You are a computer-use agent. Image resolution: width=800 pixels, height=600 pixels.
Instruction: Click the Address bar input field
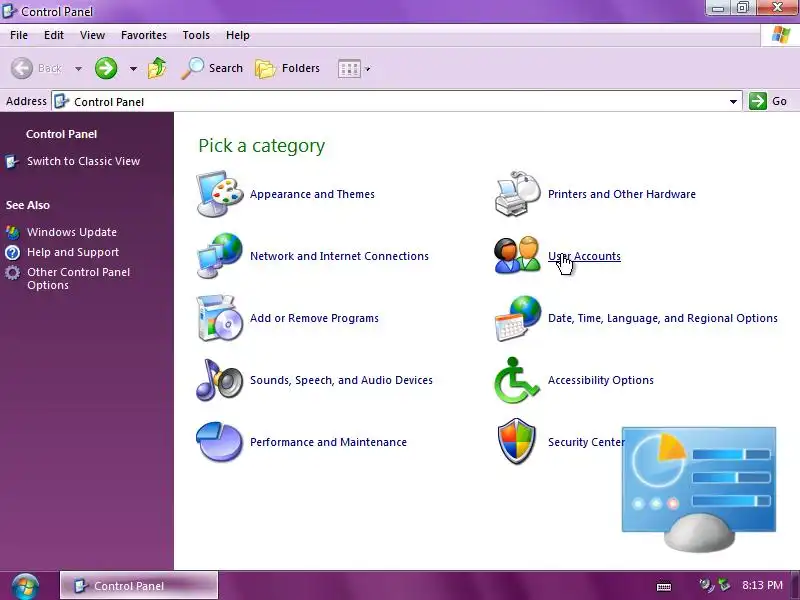coord(397,101)
